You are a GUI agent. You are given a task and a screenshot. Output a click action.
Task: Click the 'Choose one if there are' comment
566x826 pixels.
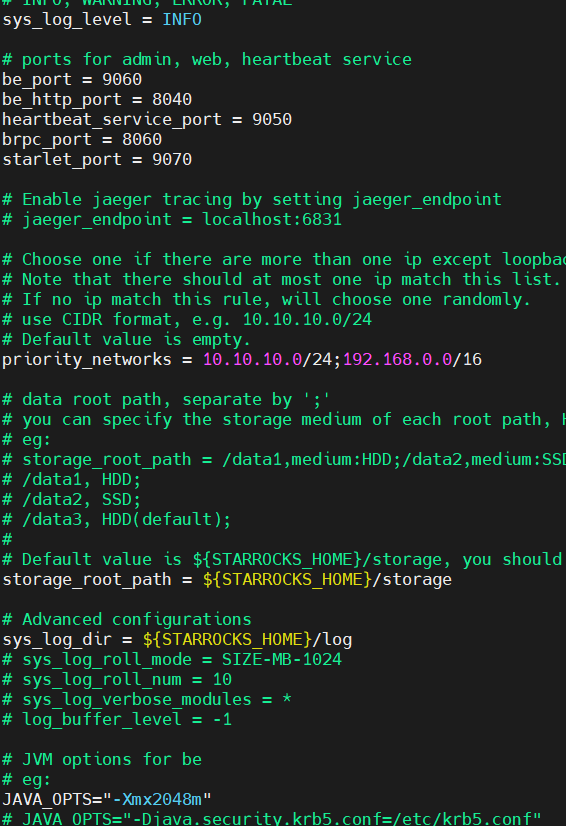tap(284, 260)
